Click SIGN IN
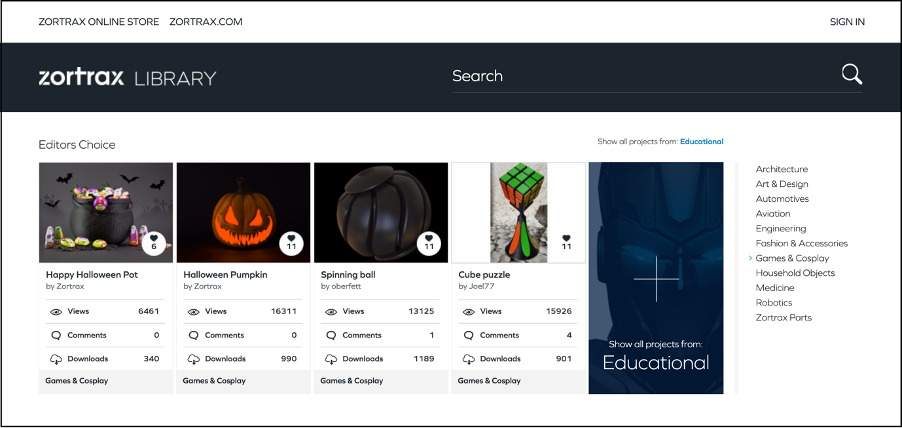This screenshot has height=428, width=902. click(847, 22)
